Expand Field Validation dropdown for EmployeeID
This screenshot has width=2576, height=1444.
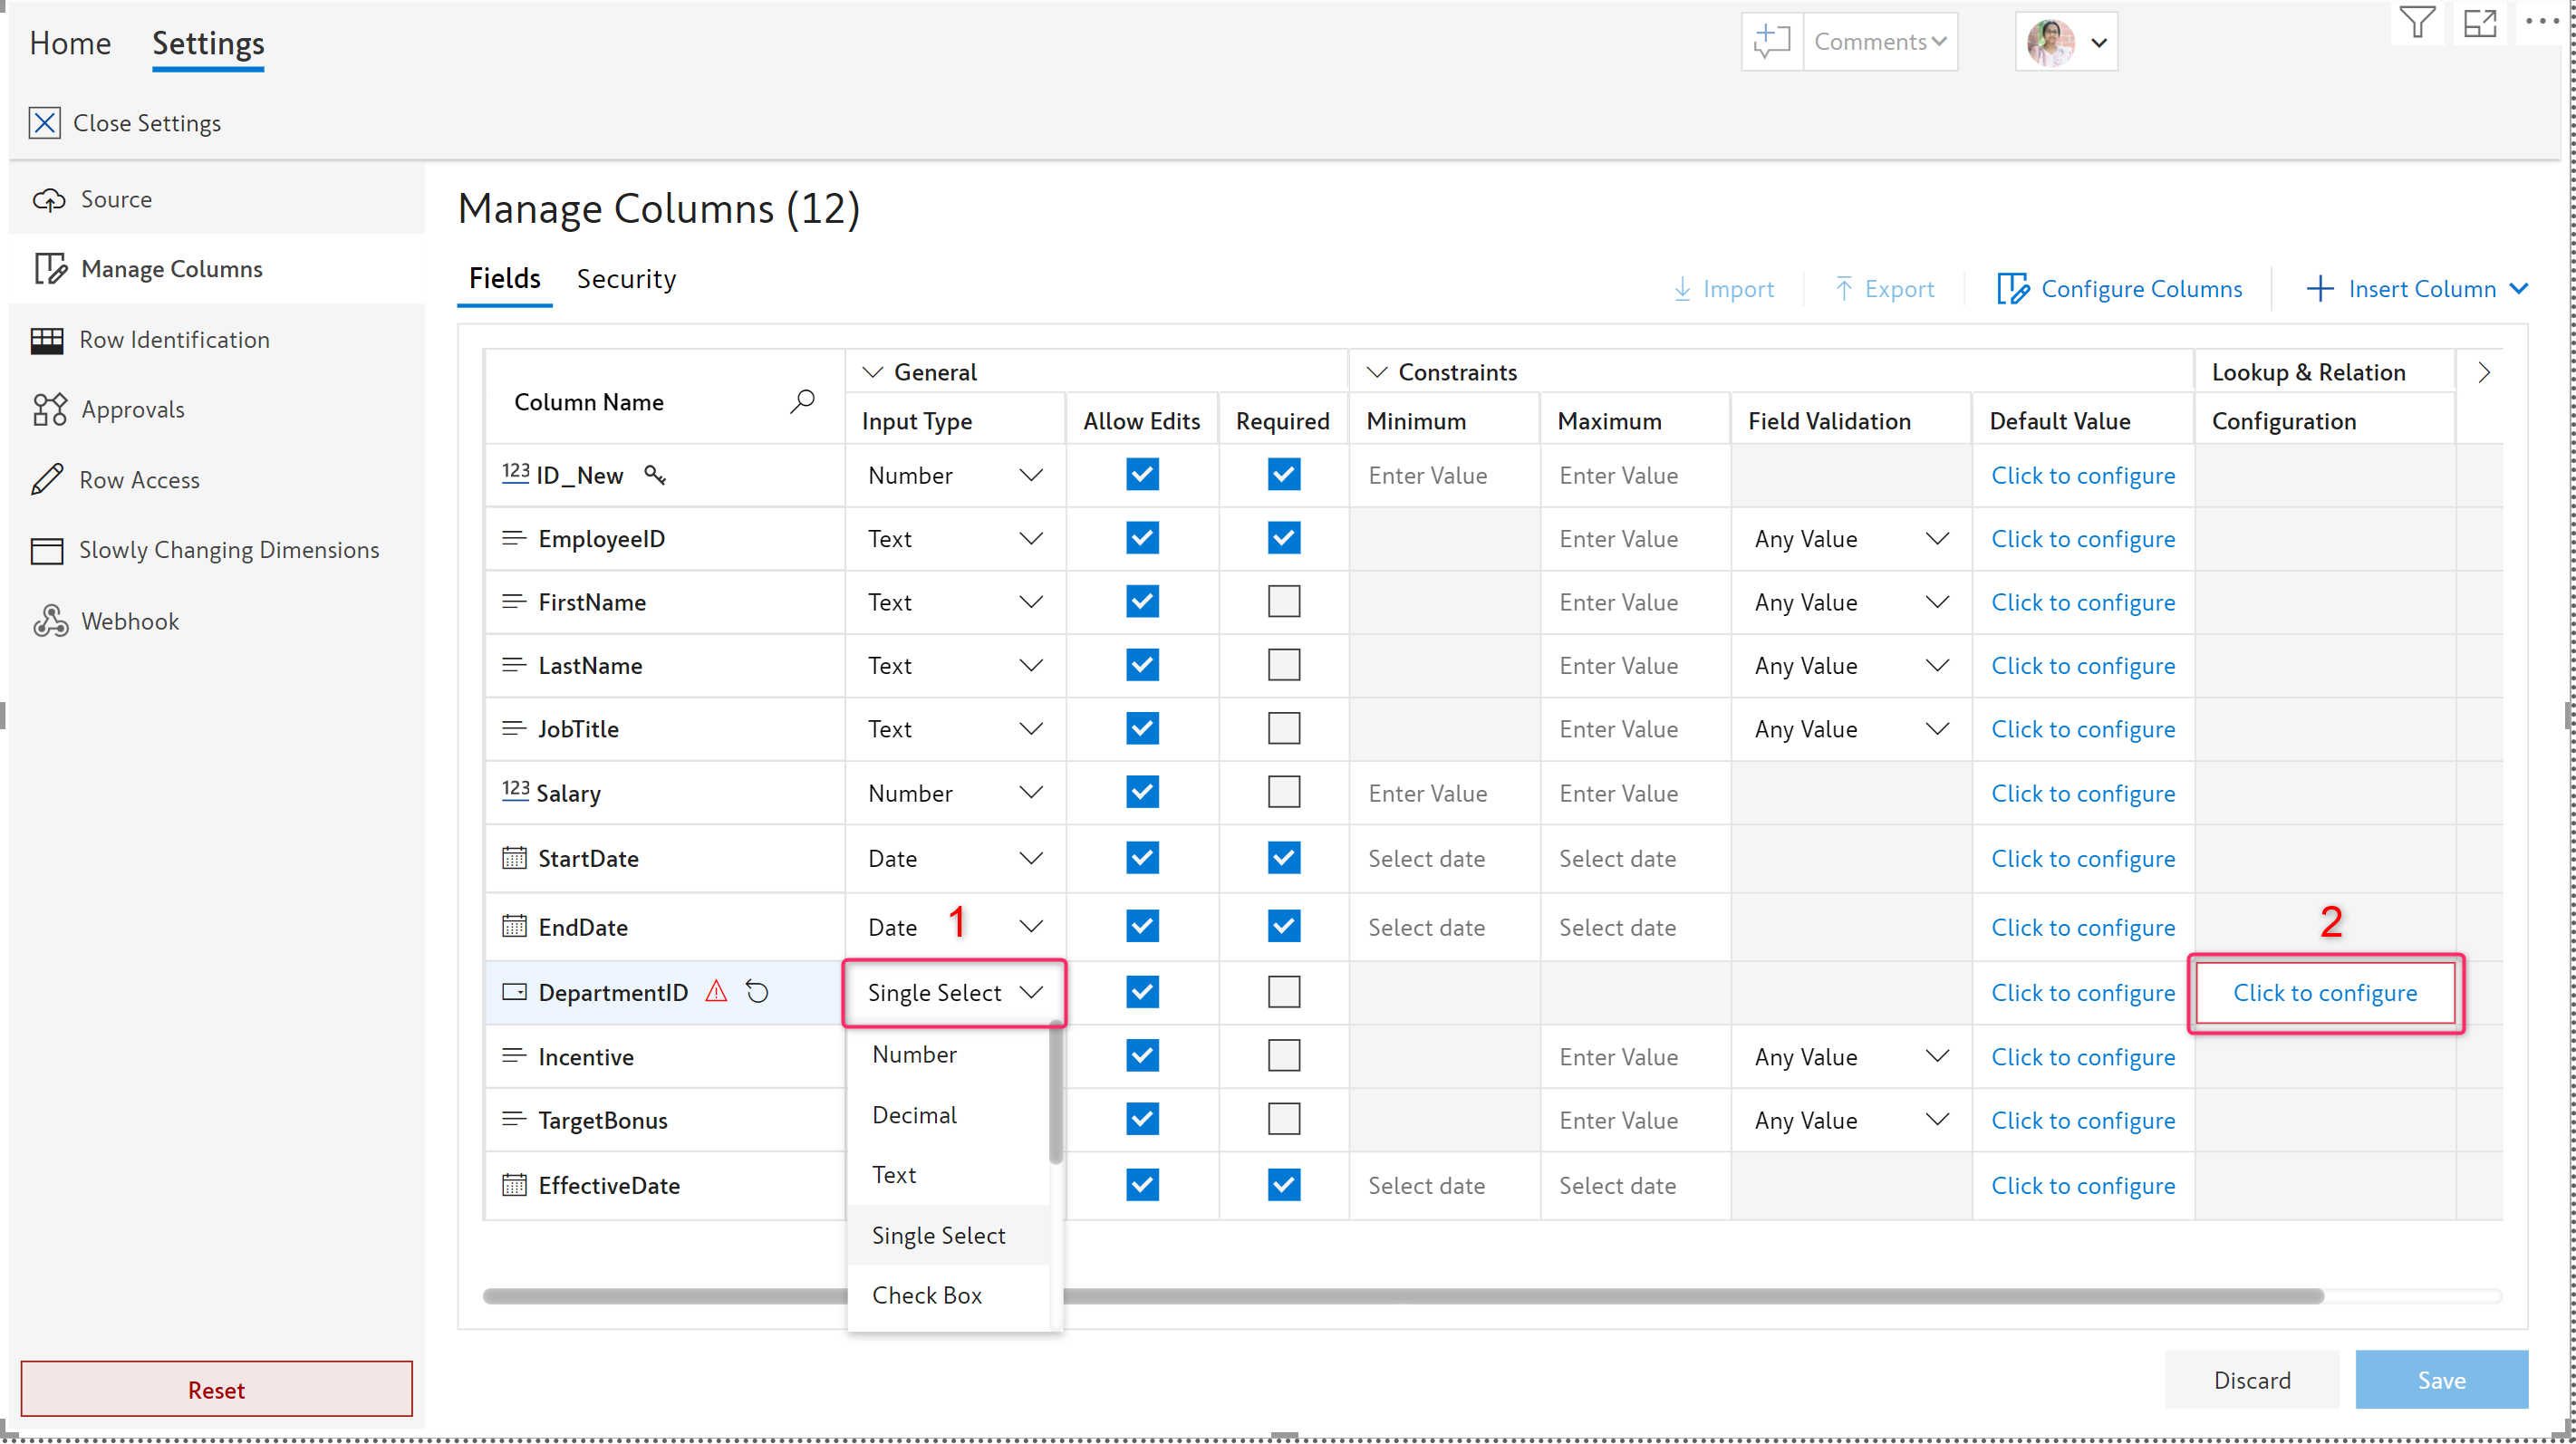coord(1937,539)
